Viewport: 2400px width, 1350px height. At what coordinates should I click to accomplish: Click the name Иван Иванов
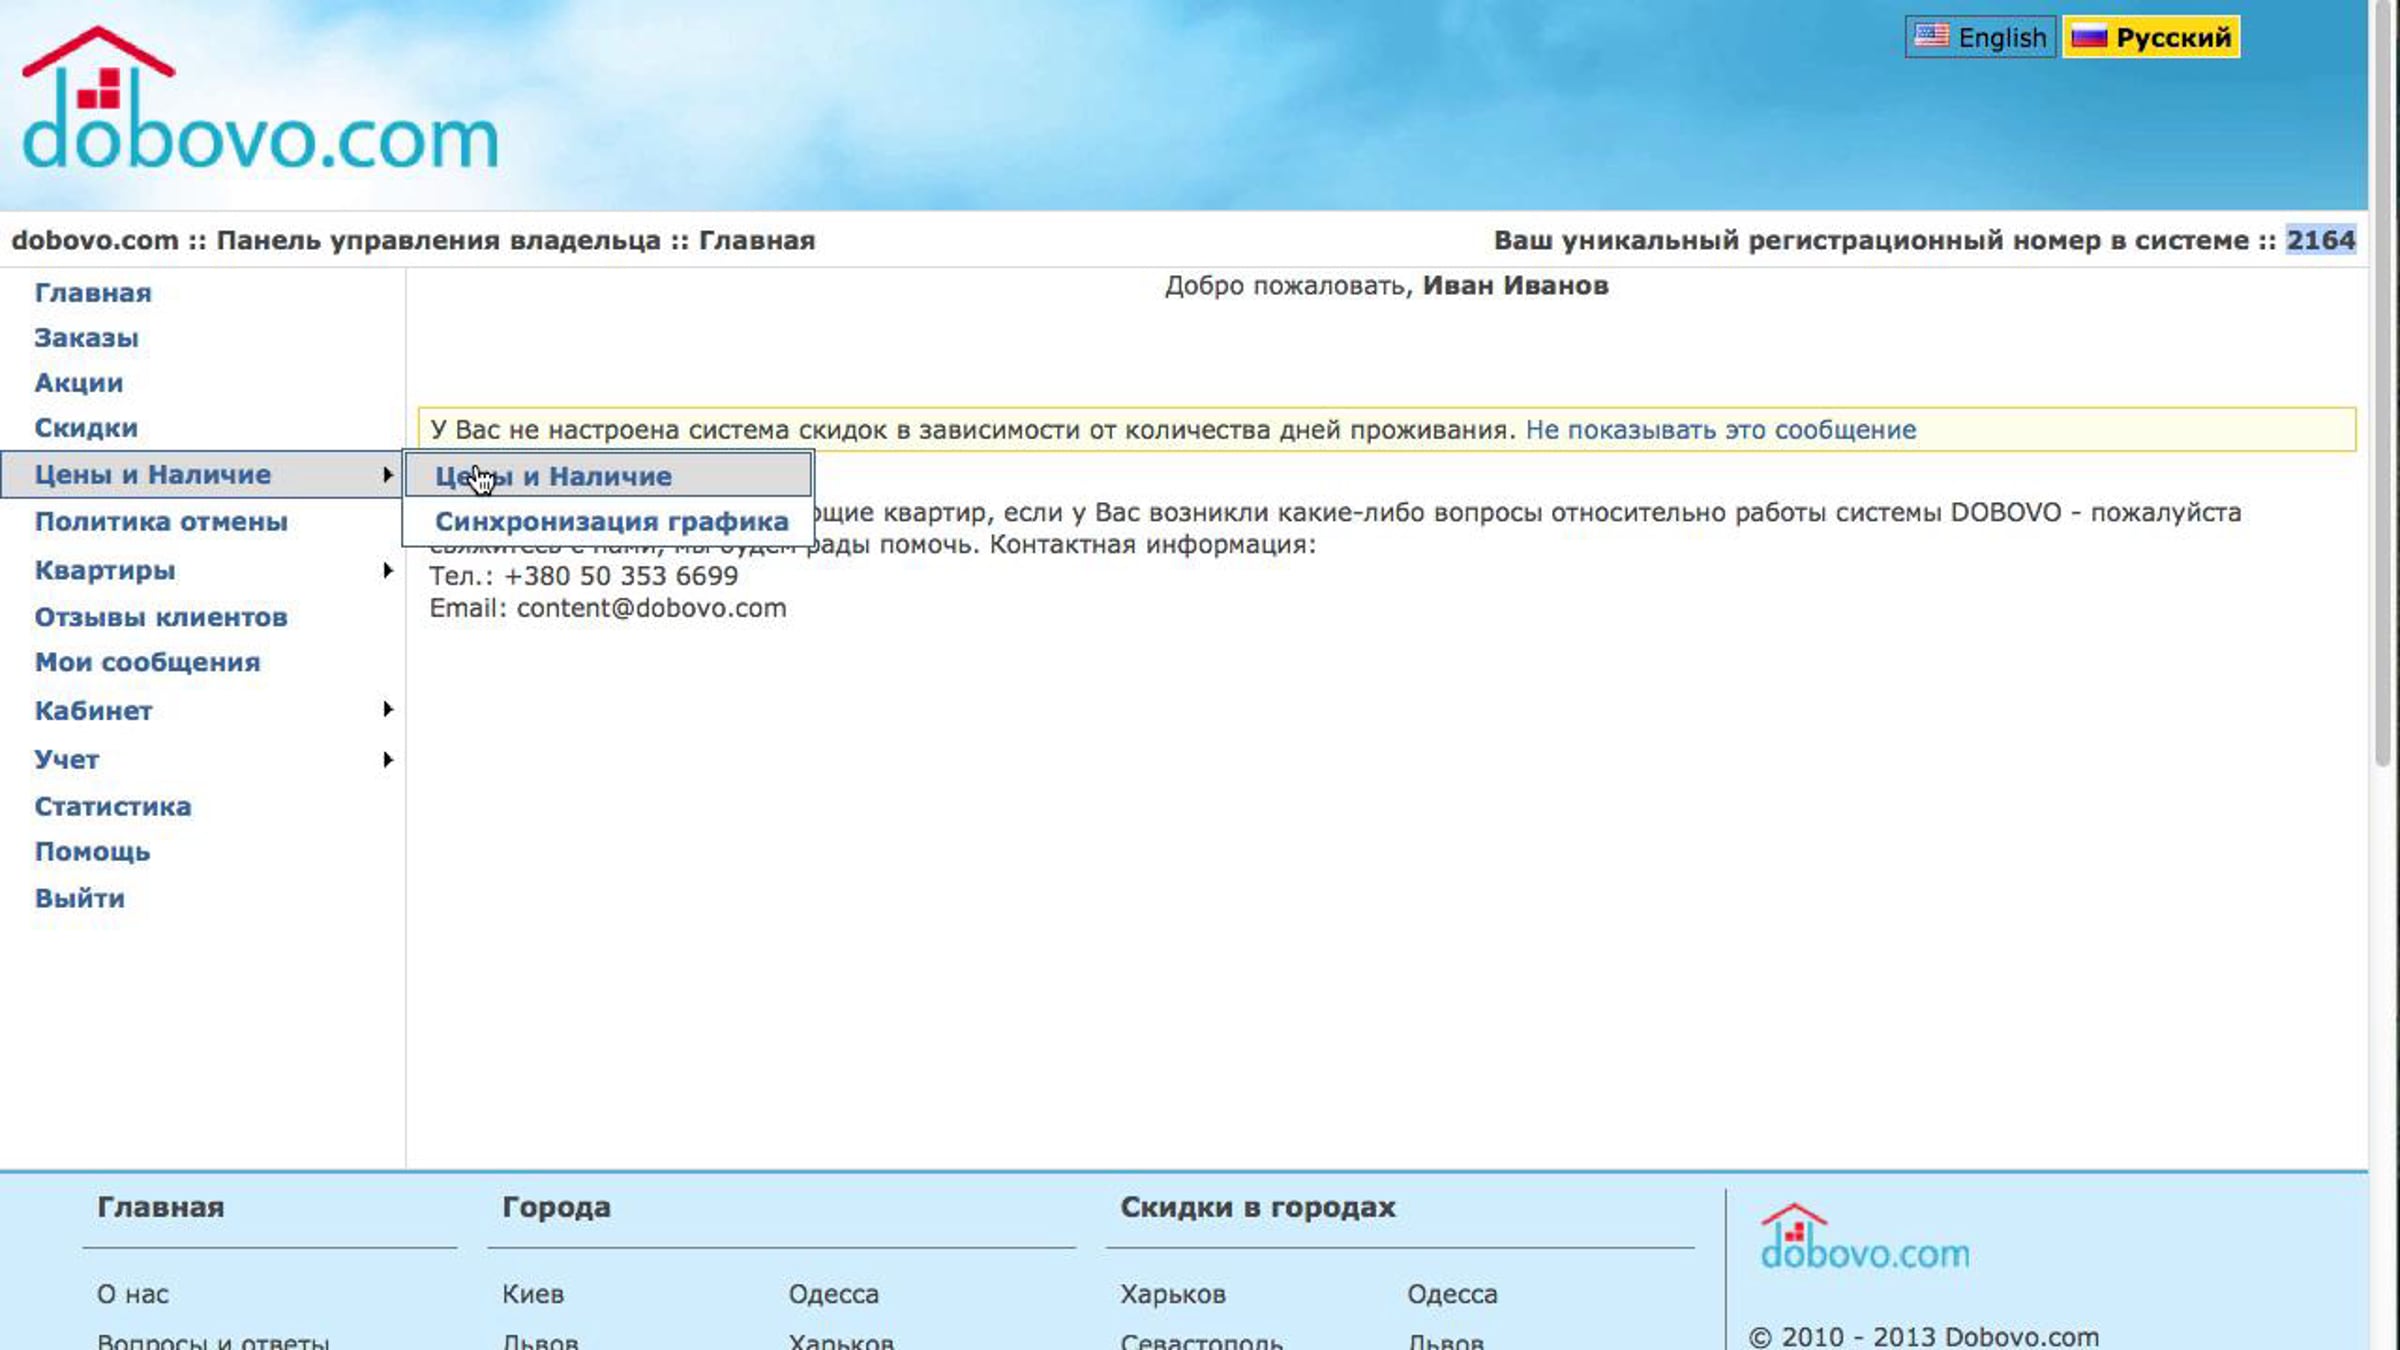point(1515,285)
